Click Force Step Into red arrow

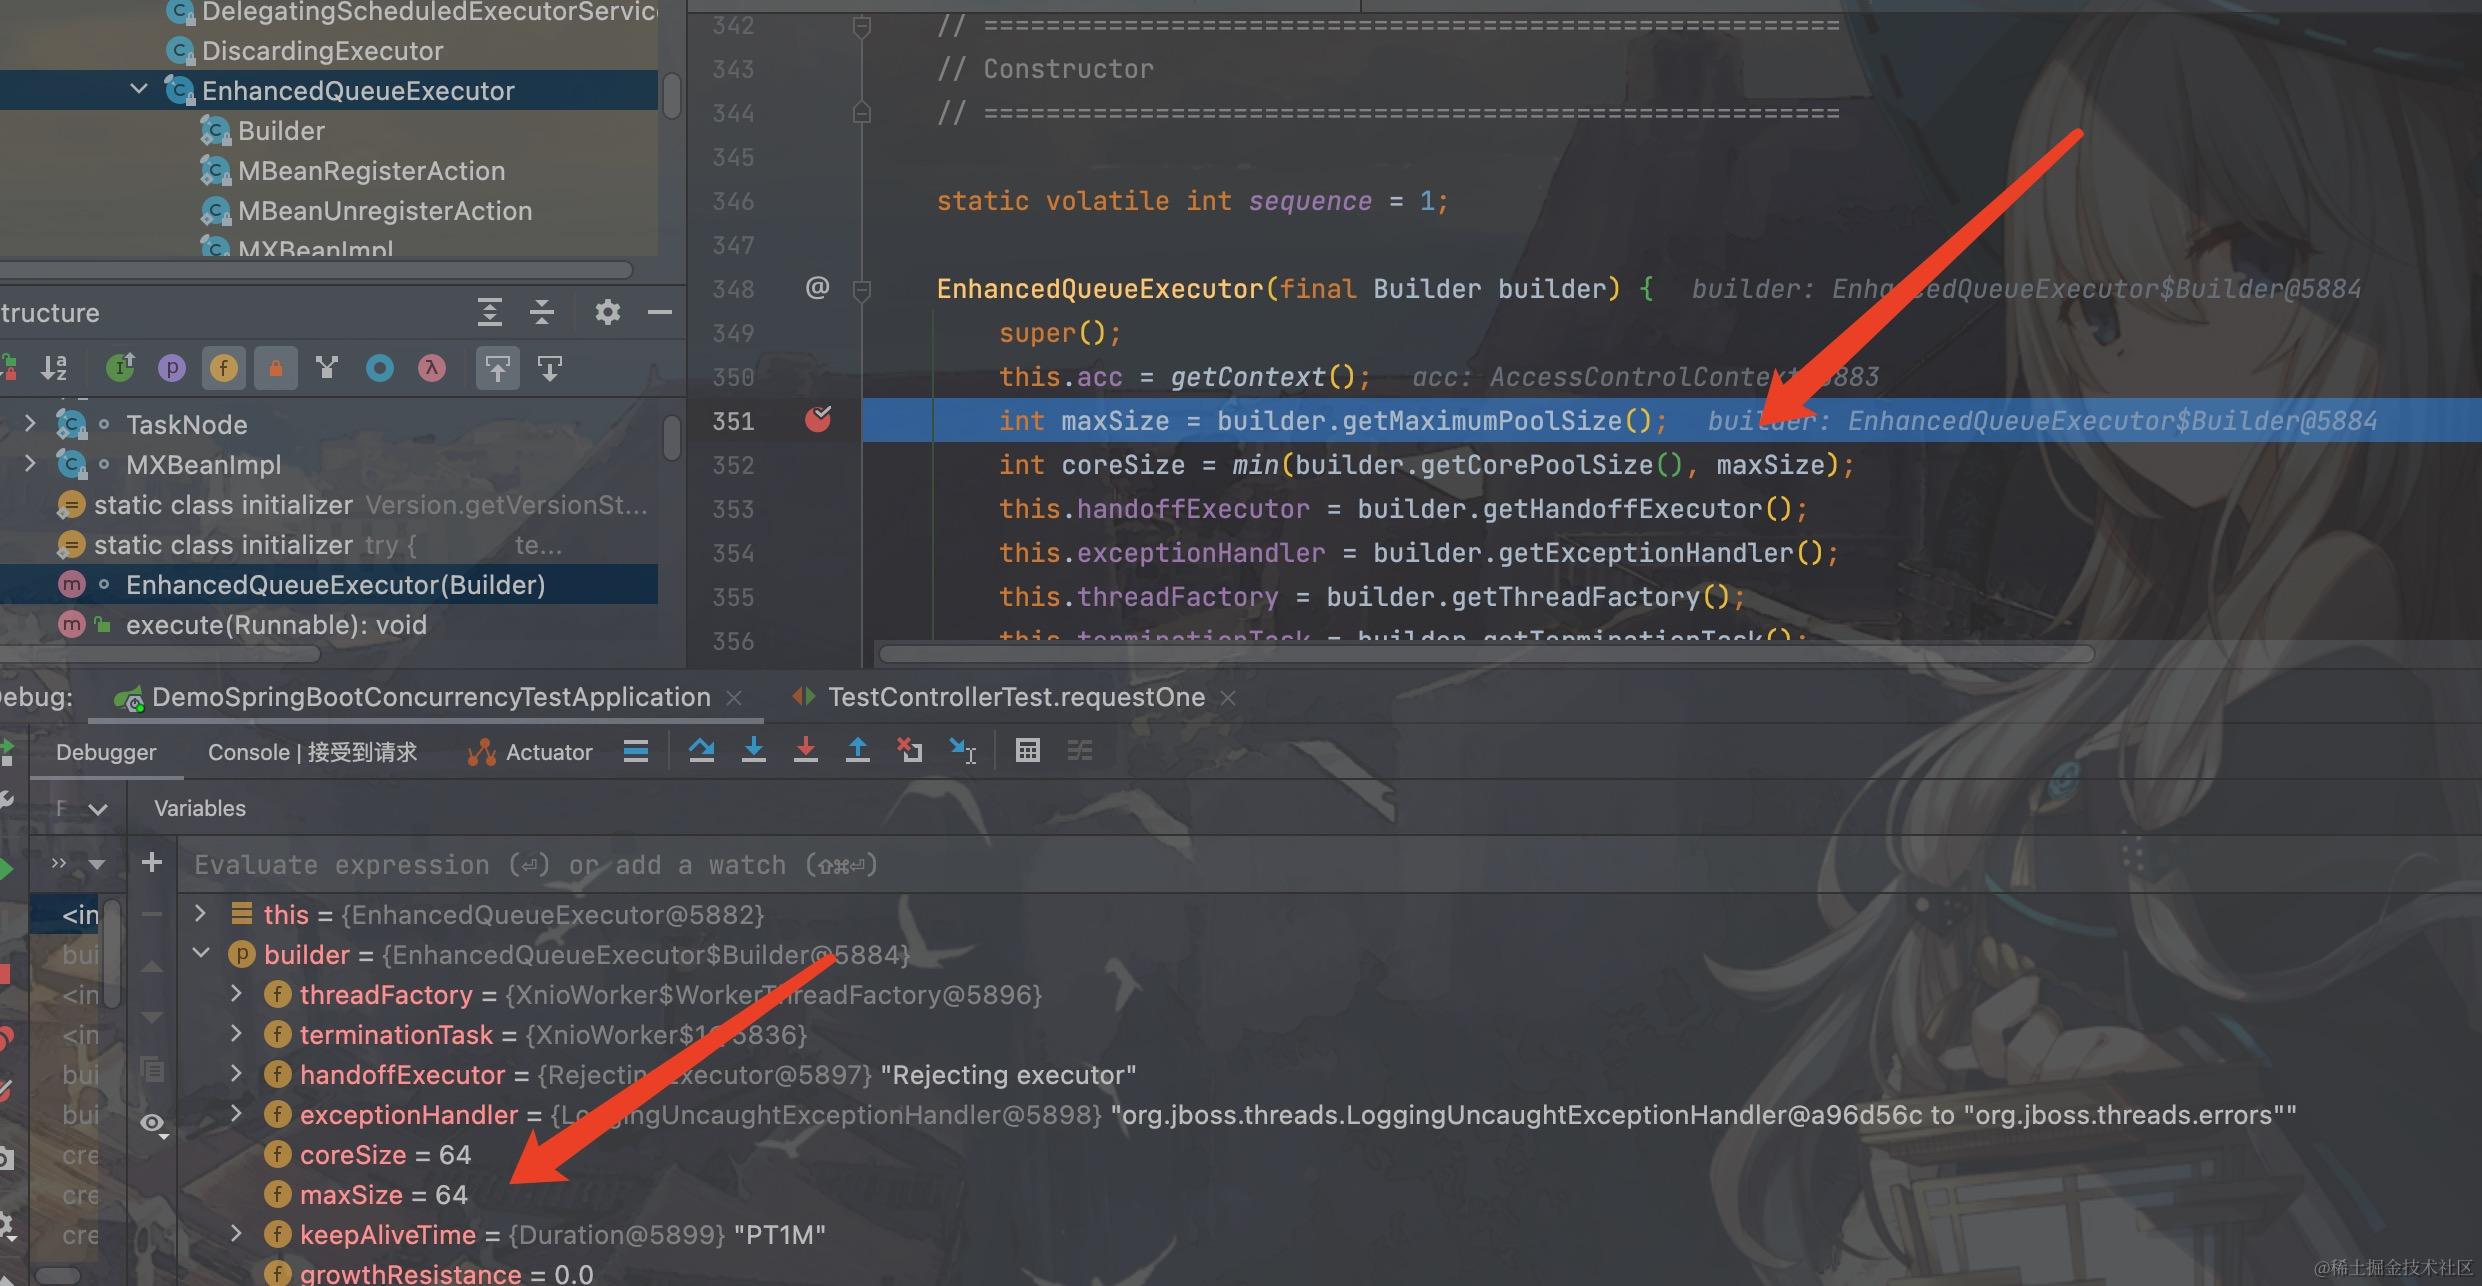806,750
